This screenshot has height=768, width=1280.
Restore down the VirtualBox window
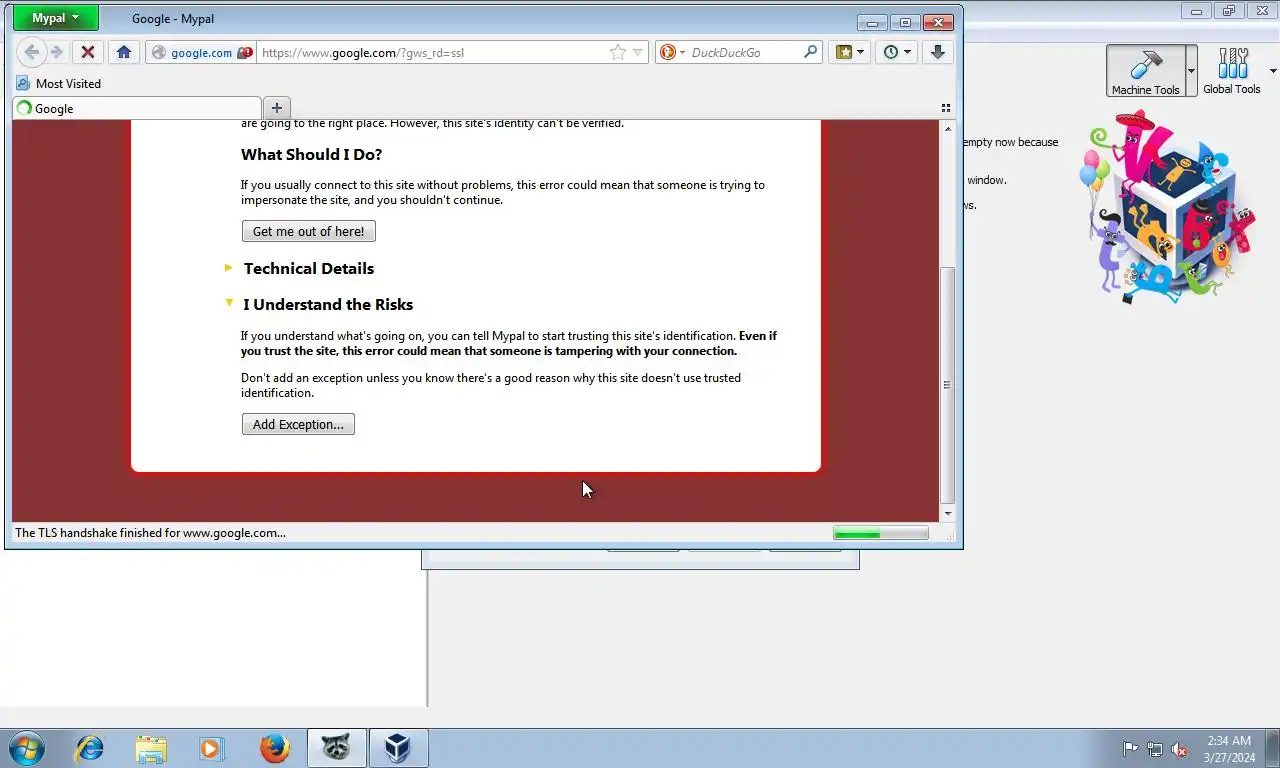(x=1229, y=11)
